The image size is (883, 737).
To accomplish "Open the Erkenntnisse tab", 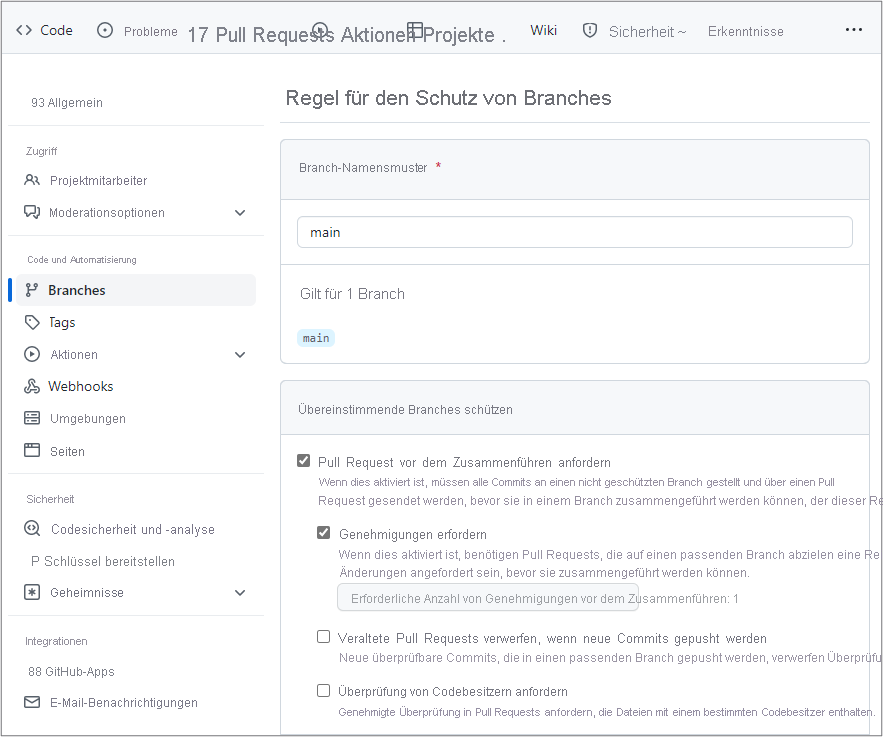I will tap(746, 32).
